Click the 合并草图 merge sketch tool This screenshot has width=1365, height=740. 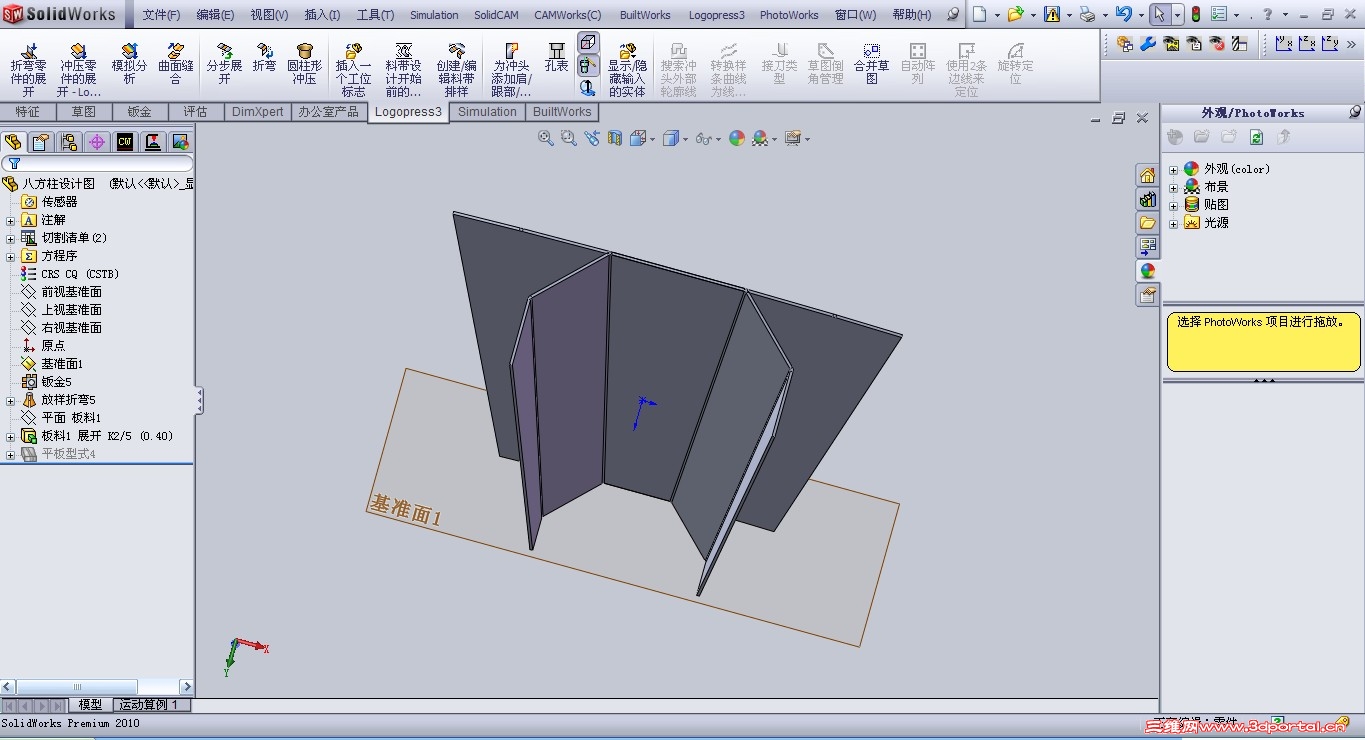(872, 64)
